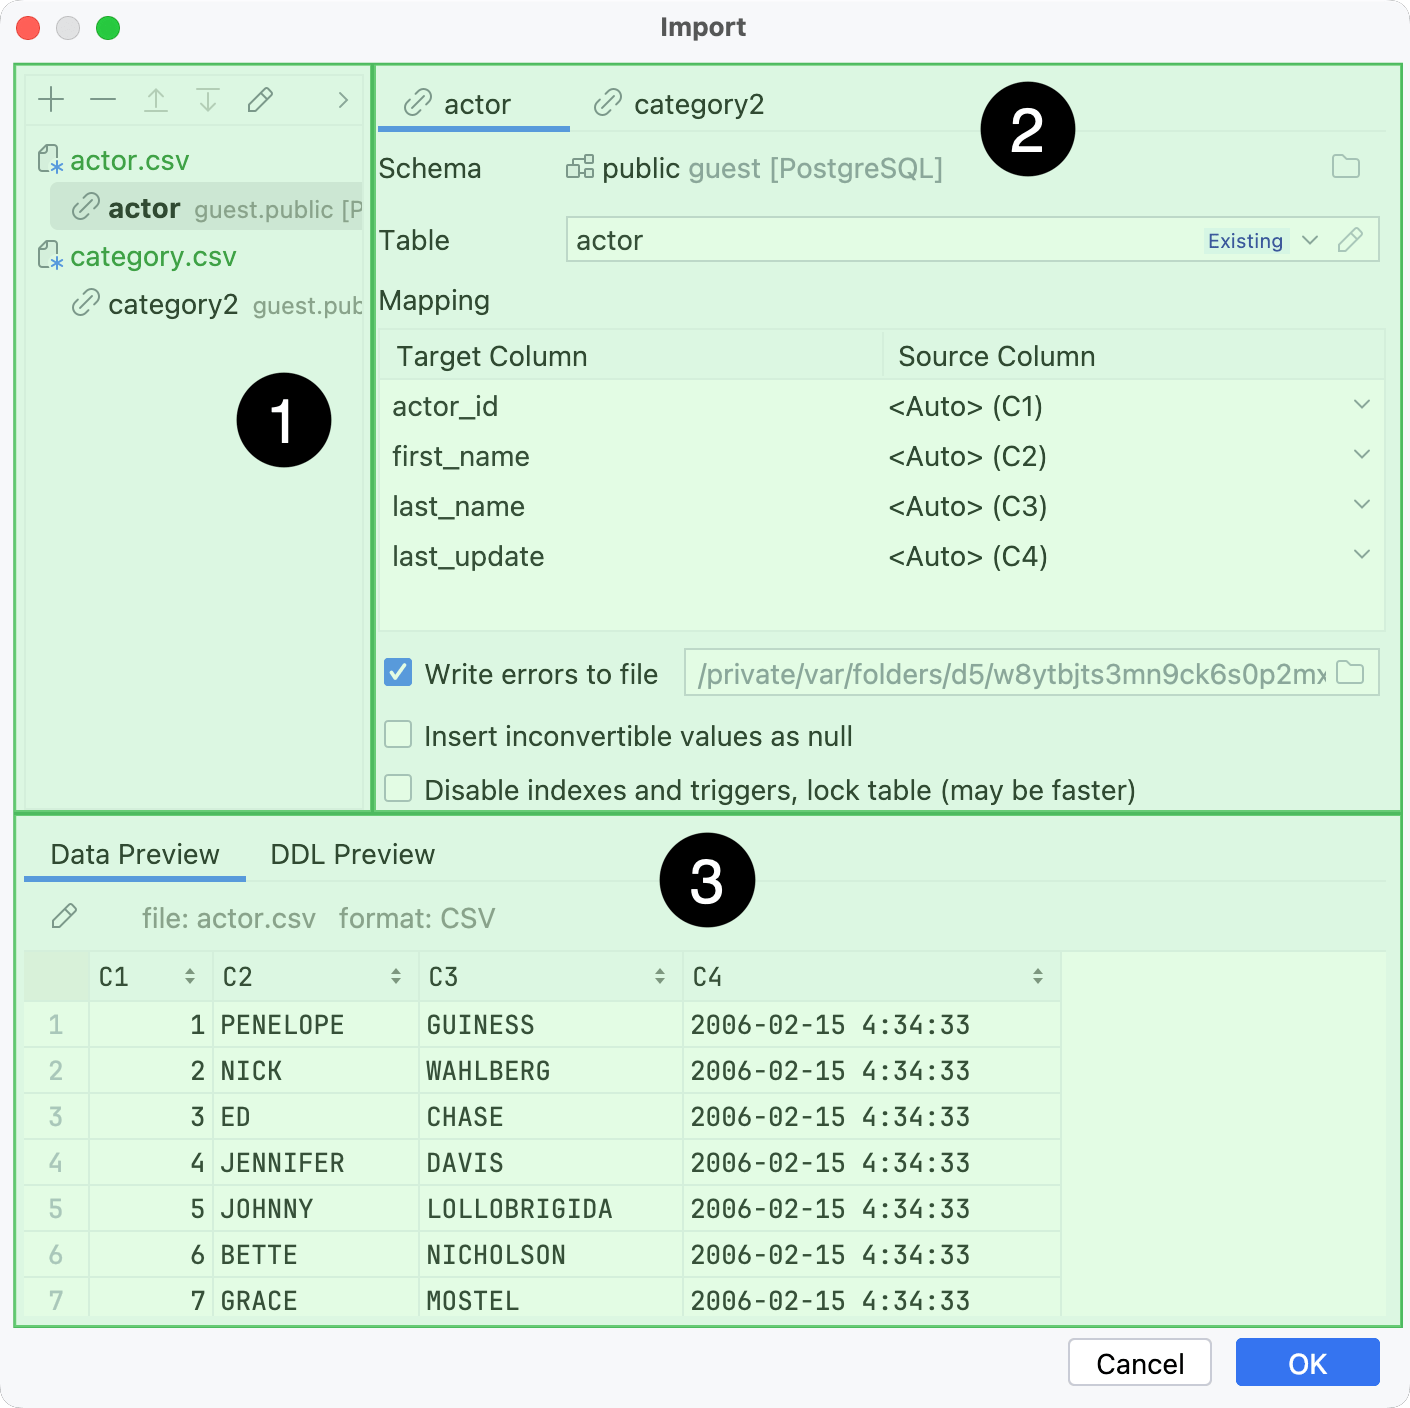This screenshot has width=1410, height=1408.
Task: Remove selected file using the minus icon
Action: (x=103, y=99)
